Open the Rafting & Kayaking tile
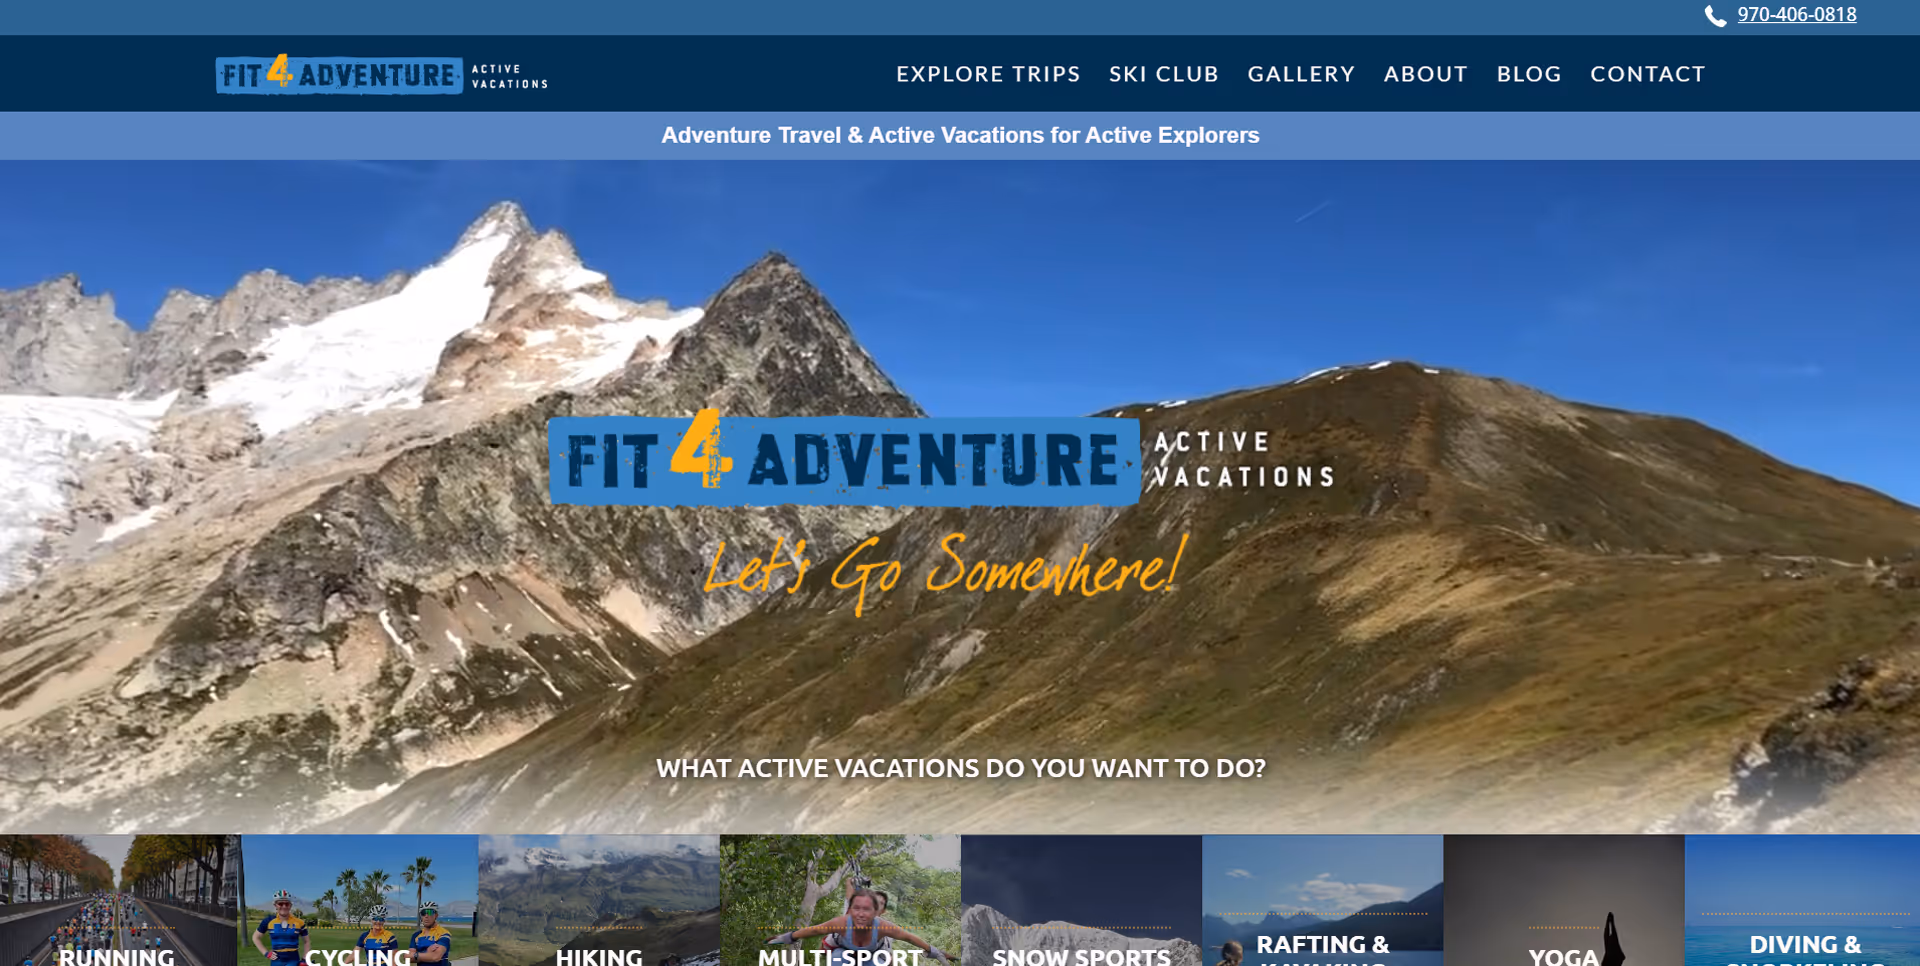The height and width of the screenshot is (966, 1920). pyautogui.click(x=1322, y=900)
